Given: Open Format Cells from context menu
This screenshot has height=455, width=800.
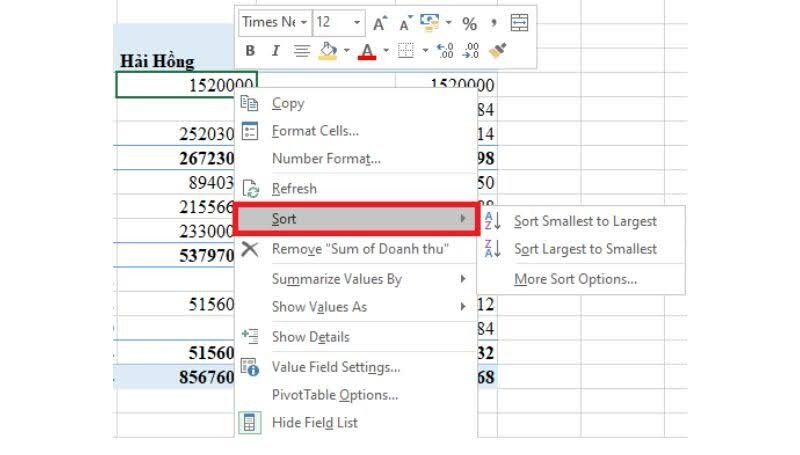Looking at the screenshot, I should [x=356, y=131].
